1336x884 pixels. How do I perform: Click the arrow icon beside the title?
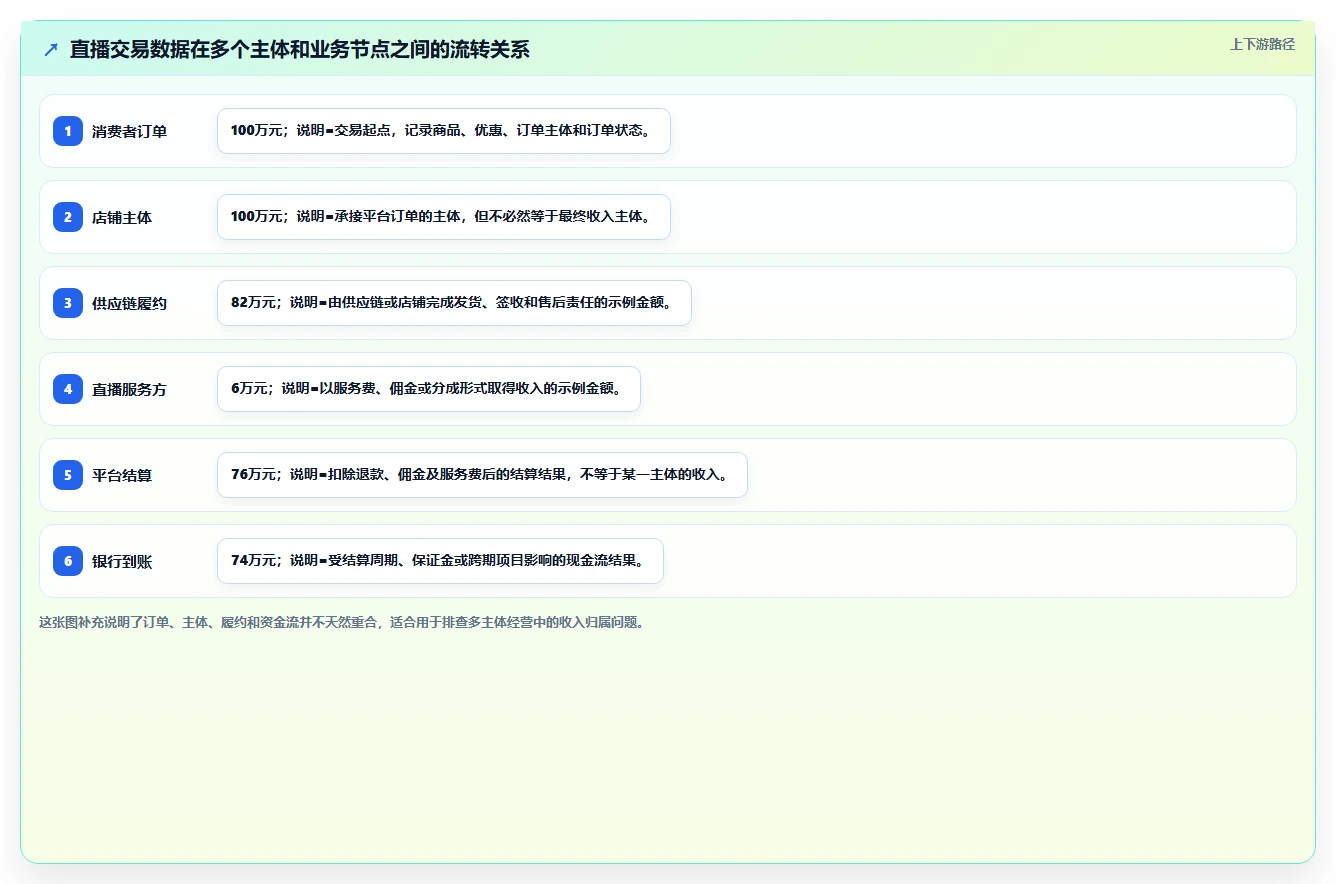point(51,49)
